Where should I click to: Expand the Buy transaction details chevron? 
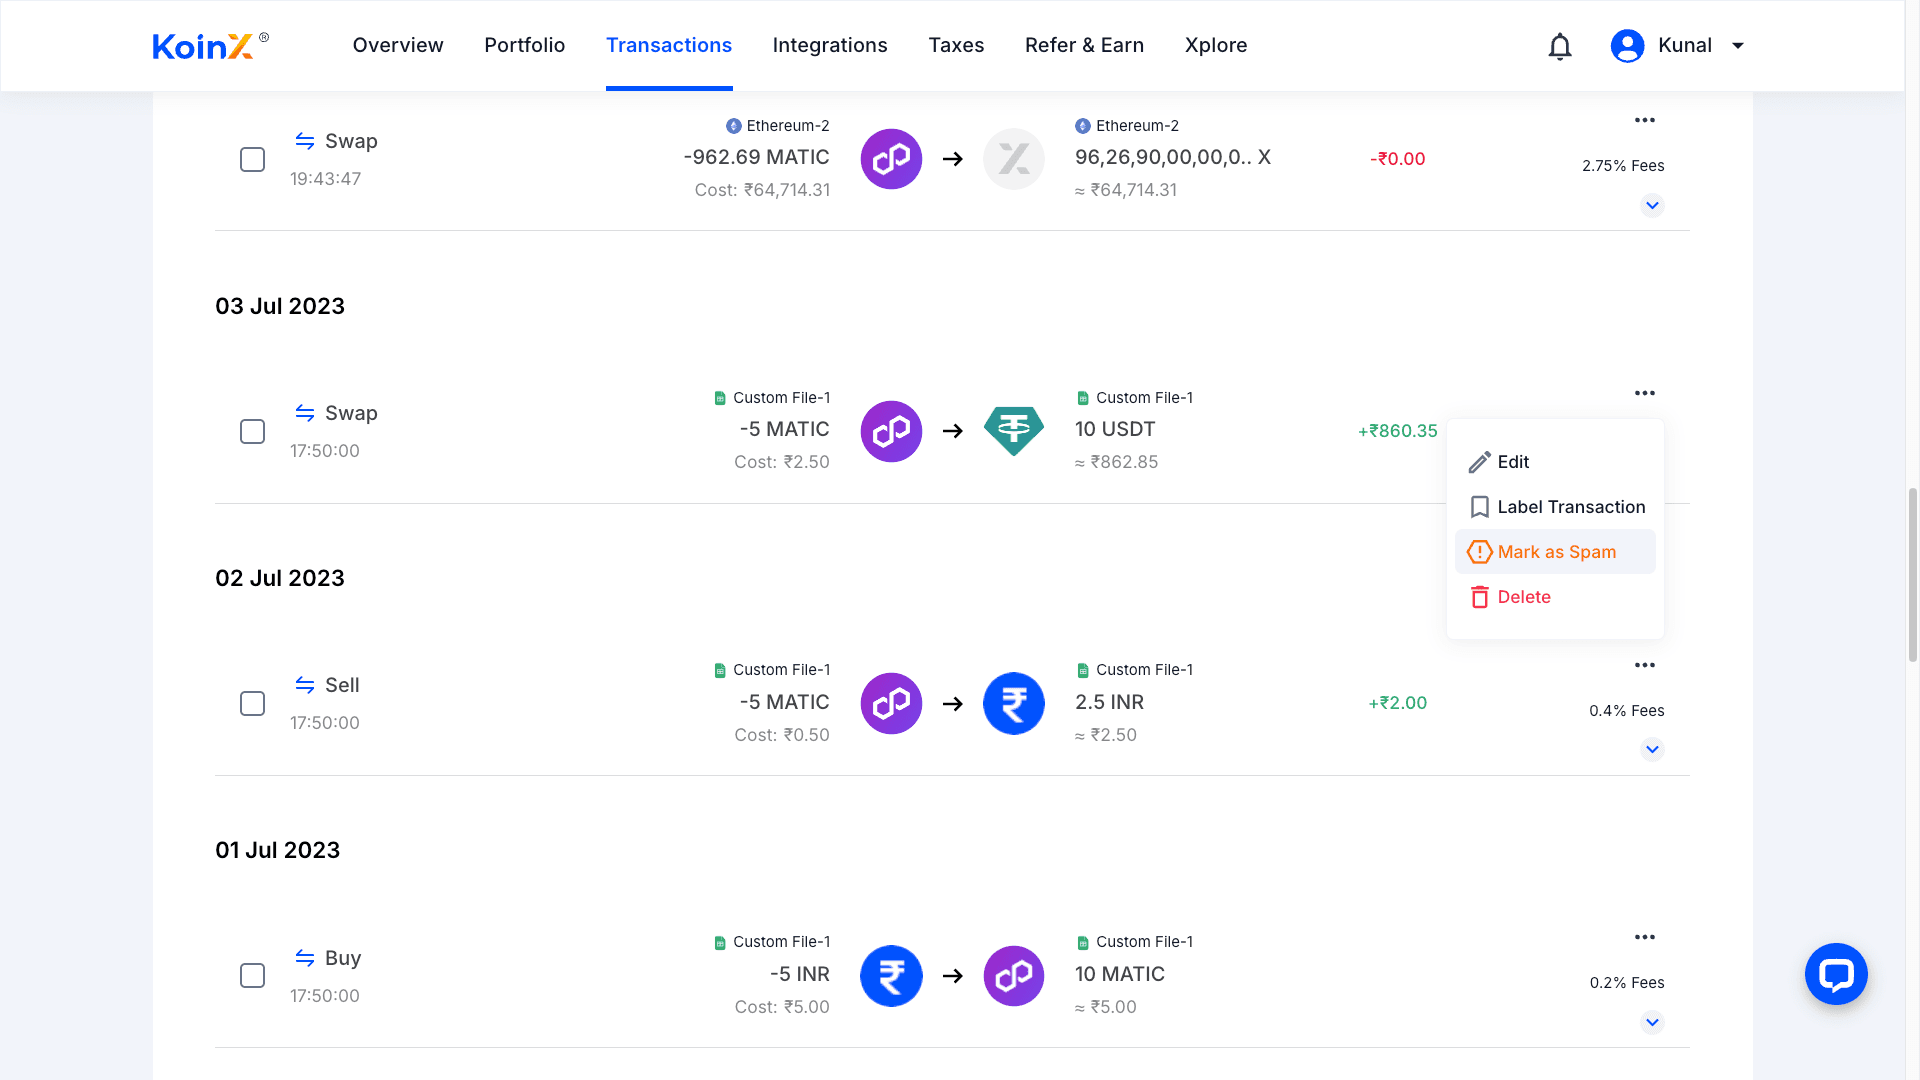[1652, 1022]
